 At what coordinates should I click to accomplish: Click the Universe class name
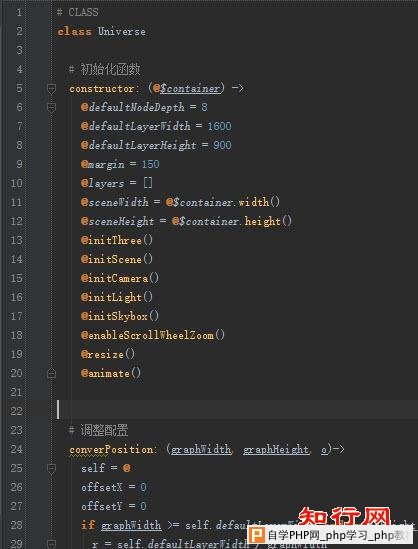(121, 31)
